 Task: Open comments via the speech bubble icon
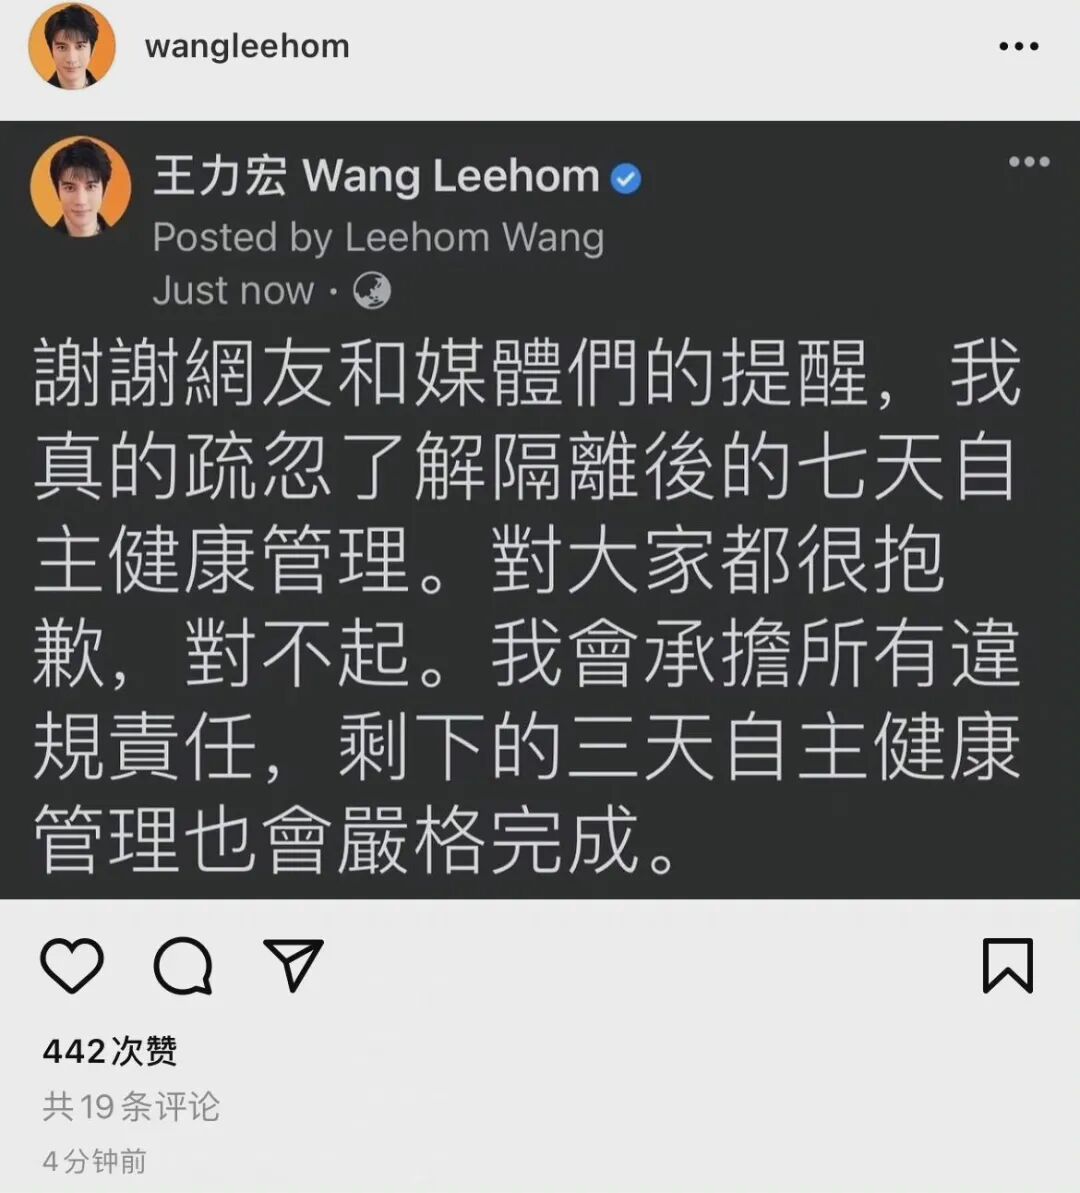183,966
